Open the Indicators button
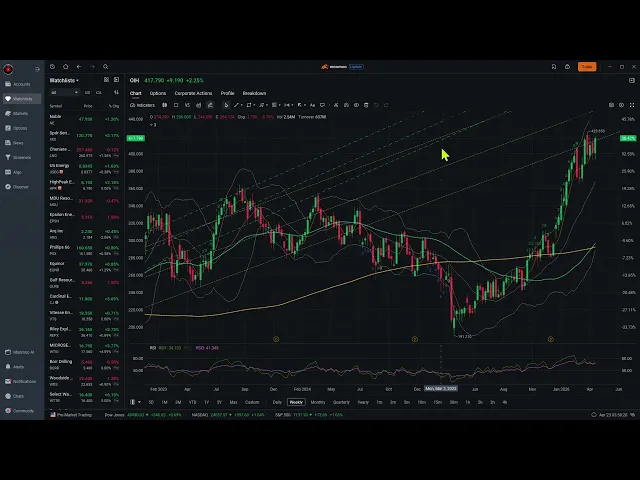The height and width of the screenshot is (480, 640). coord(142,105)
